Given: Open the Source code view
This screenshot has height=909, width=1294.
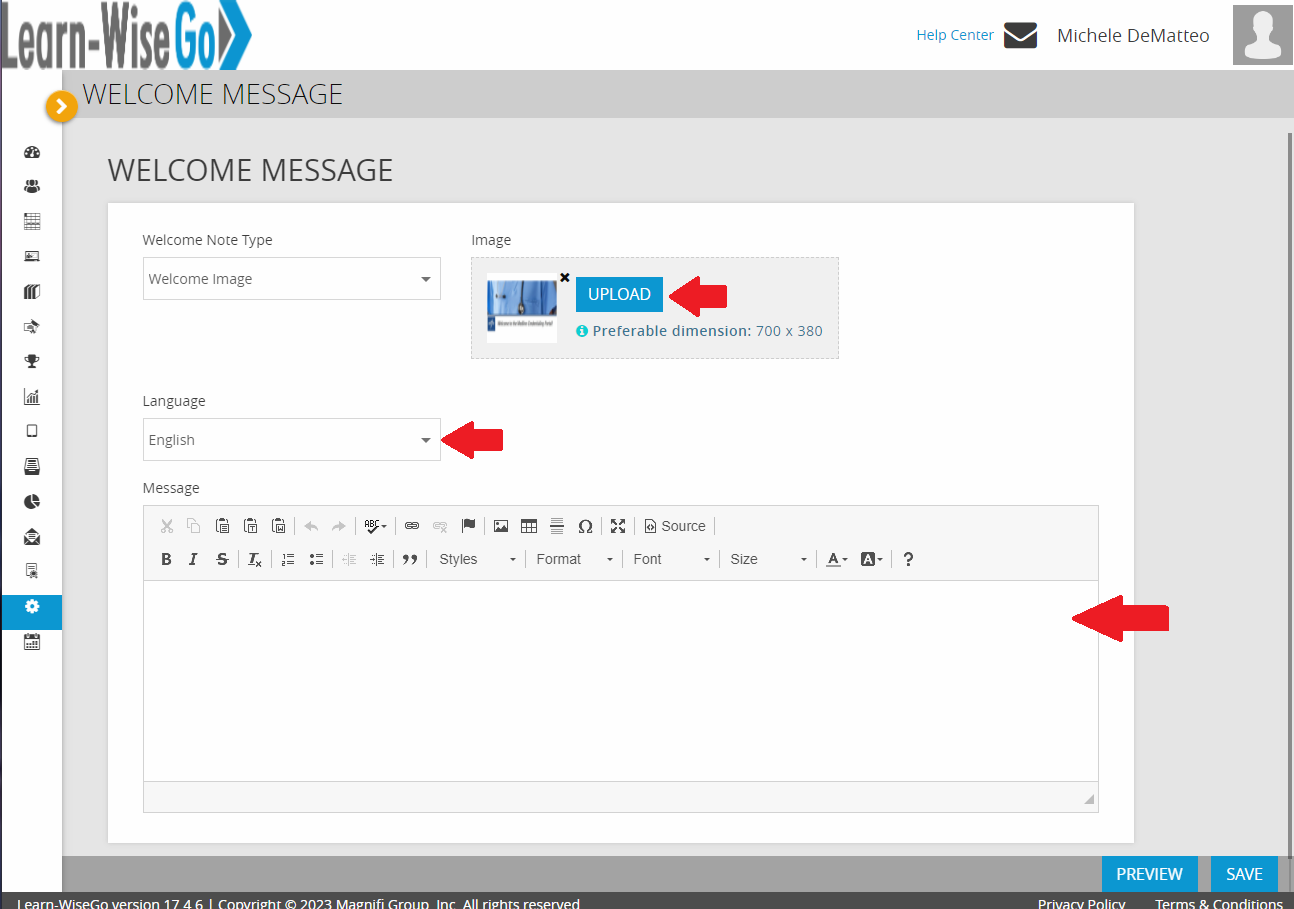Looking at the screenshot, I should pos(675,525).
